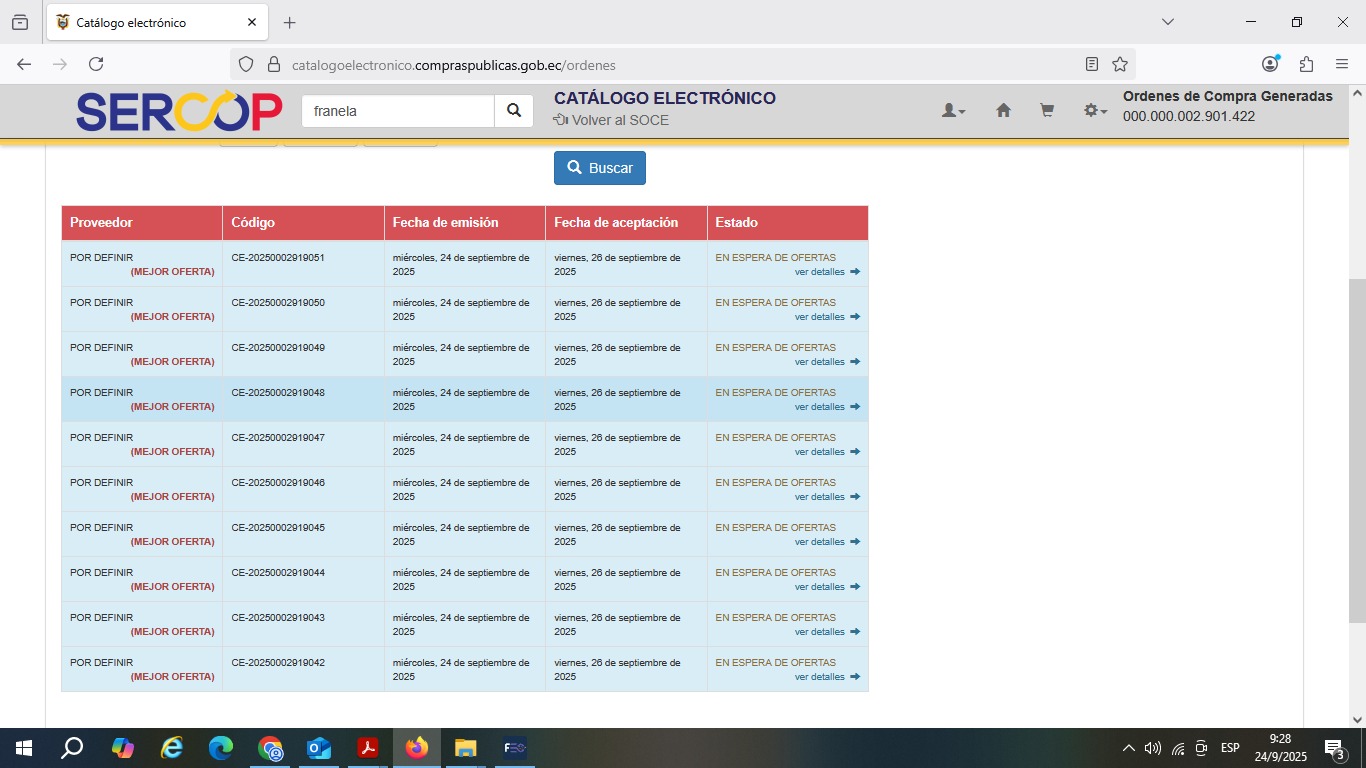
Task: Open the Firefox extensions icon
Action: pyautogui.click(x=1306, y=64)
